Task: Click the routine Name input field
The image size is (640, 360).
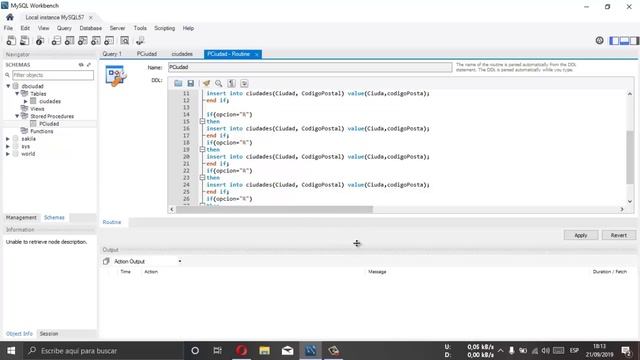Action: click(310, 67)
